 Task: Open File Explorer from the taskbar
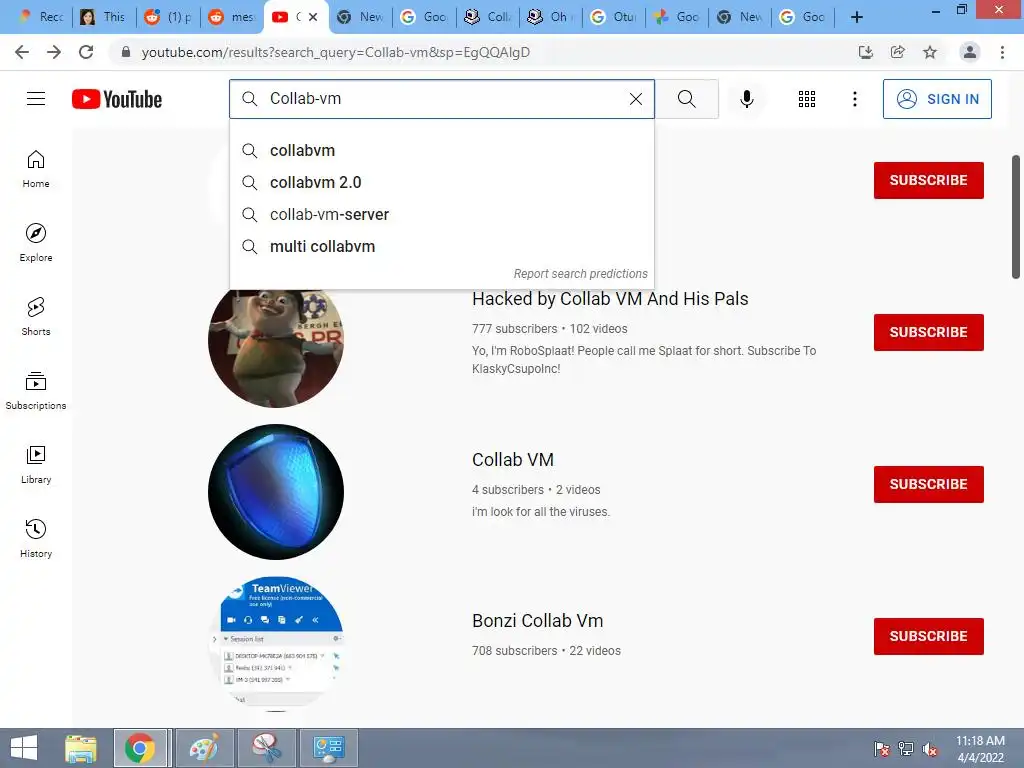click(81, 748)
